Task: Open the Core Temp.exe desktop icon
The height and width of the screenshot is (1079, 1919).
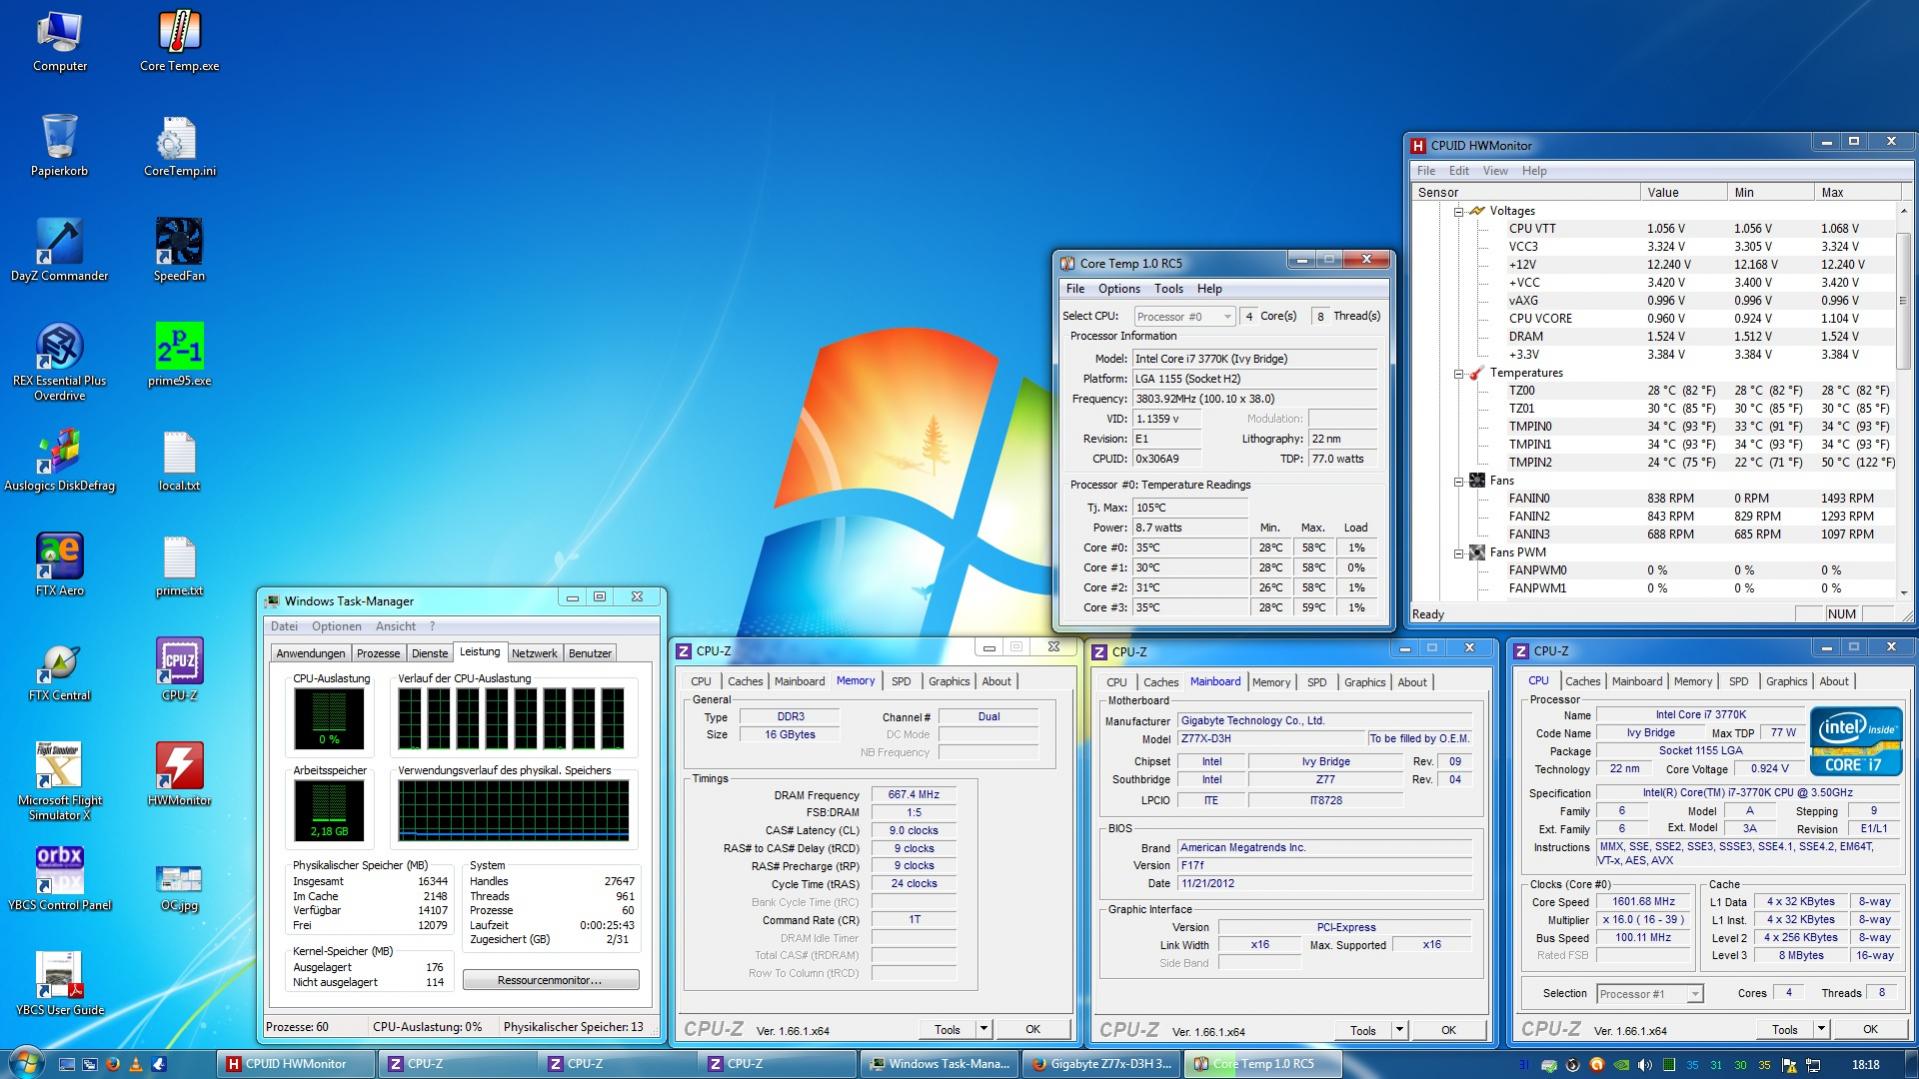Action: tap(180, 41)
